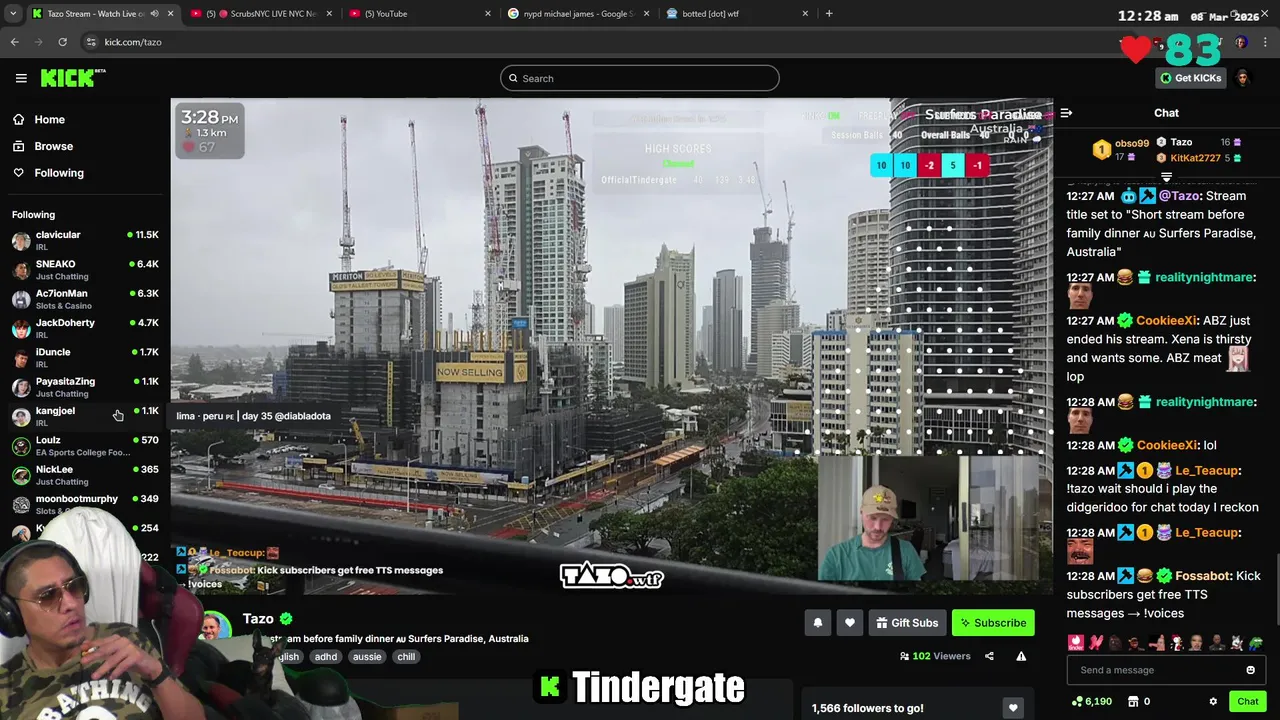This screenshot has height=720, width=1280.
Task: Open Ac7ionMan channel in Following list
Action: 85,299
